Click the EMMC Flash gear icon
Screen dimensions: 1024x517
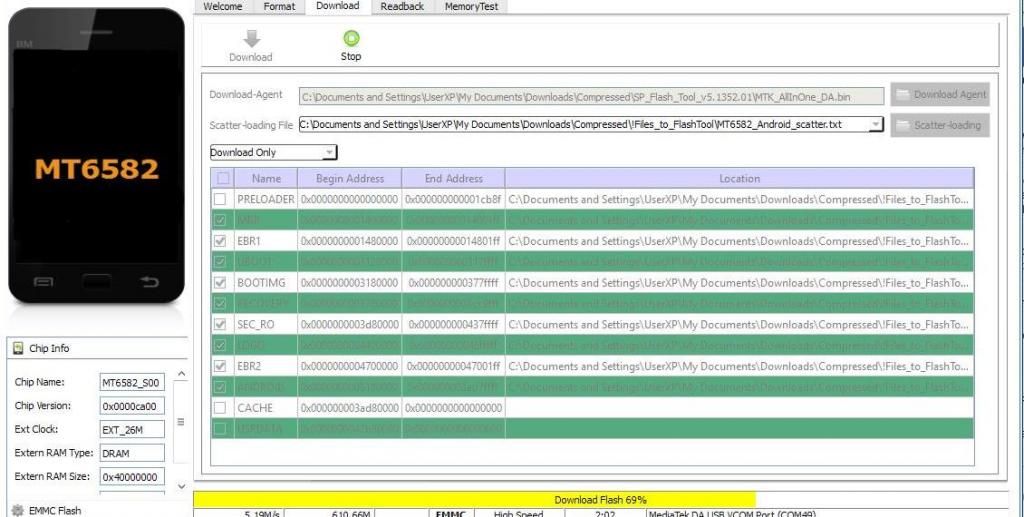(17, 510)
